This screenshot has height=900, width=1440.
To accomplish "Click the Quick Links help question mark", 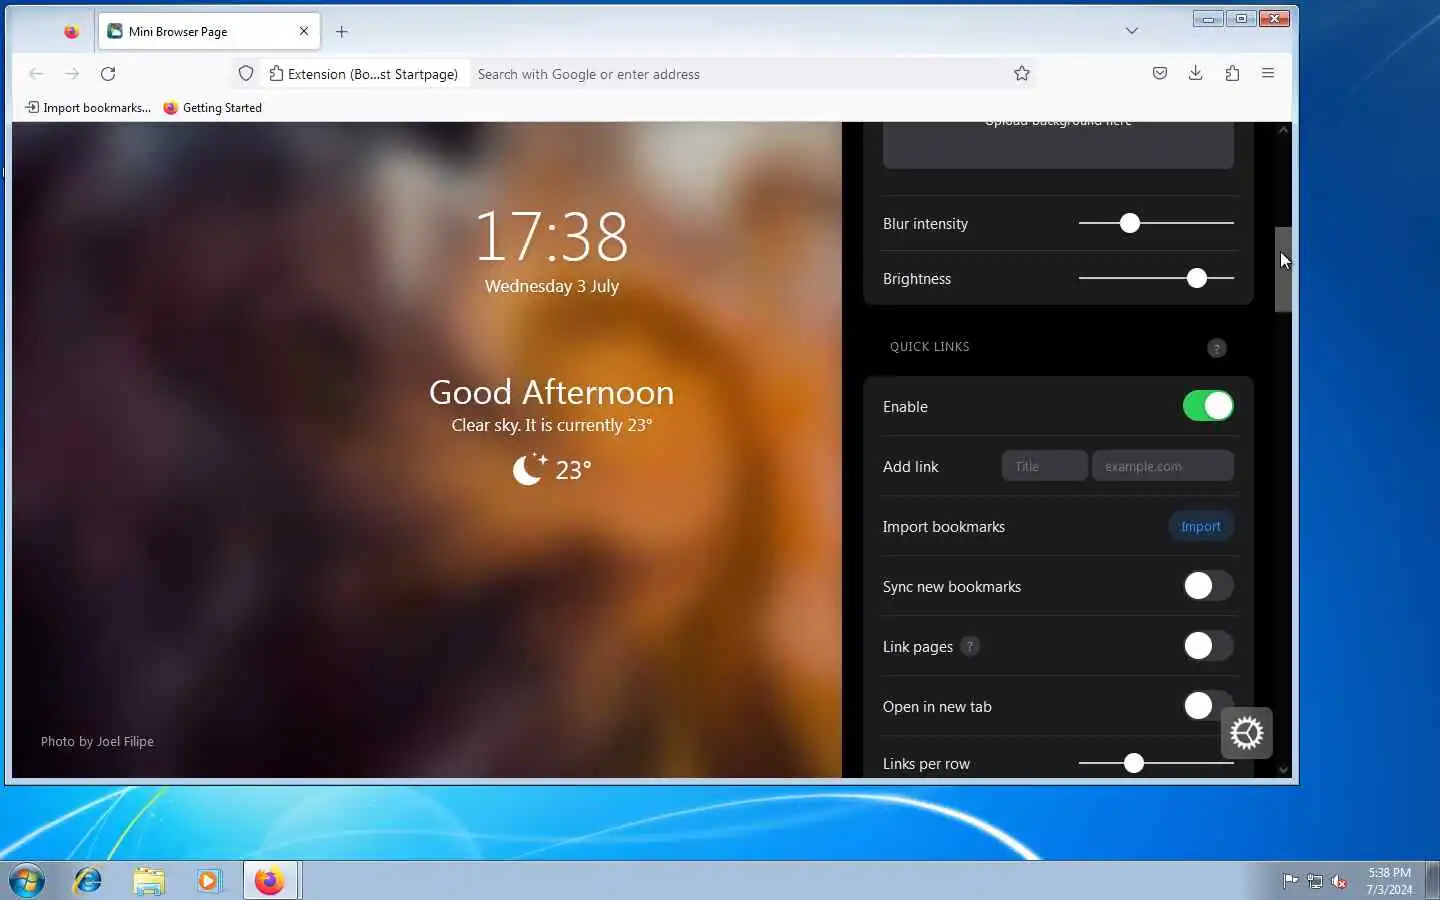I will pos(1216,348).
